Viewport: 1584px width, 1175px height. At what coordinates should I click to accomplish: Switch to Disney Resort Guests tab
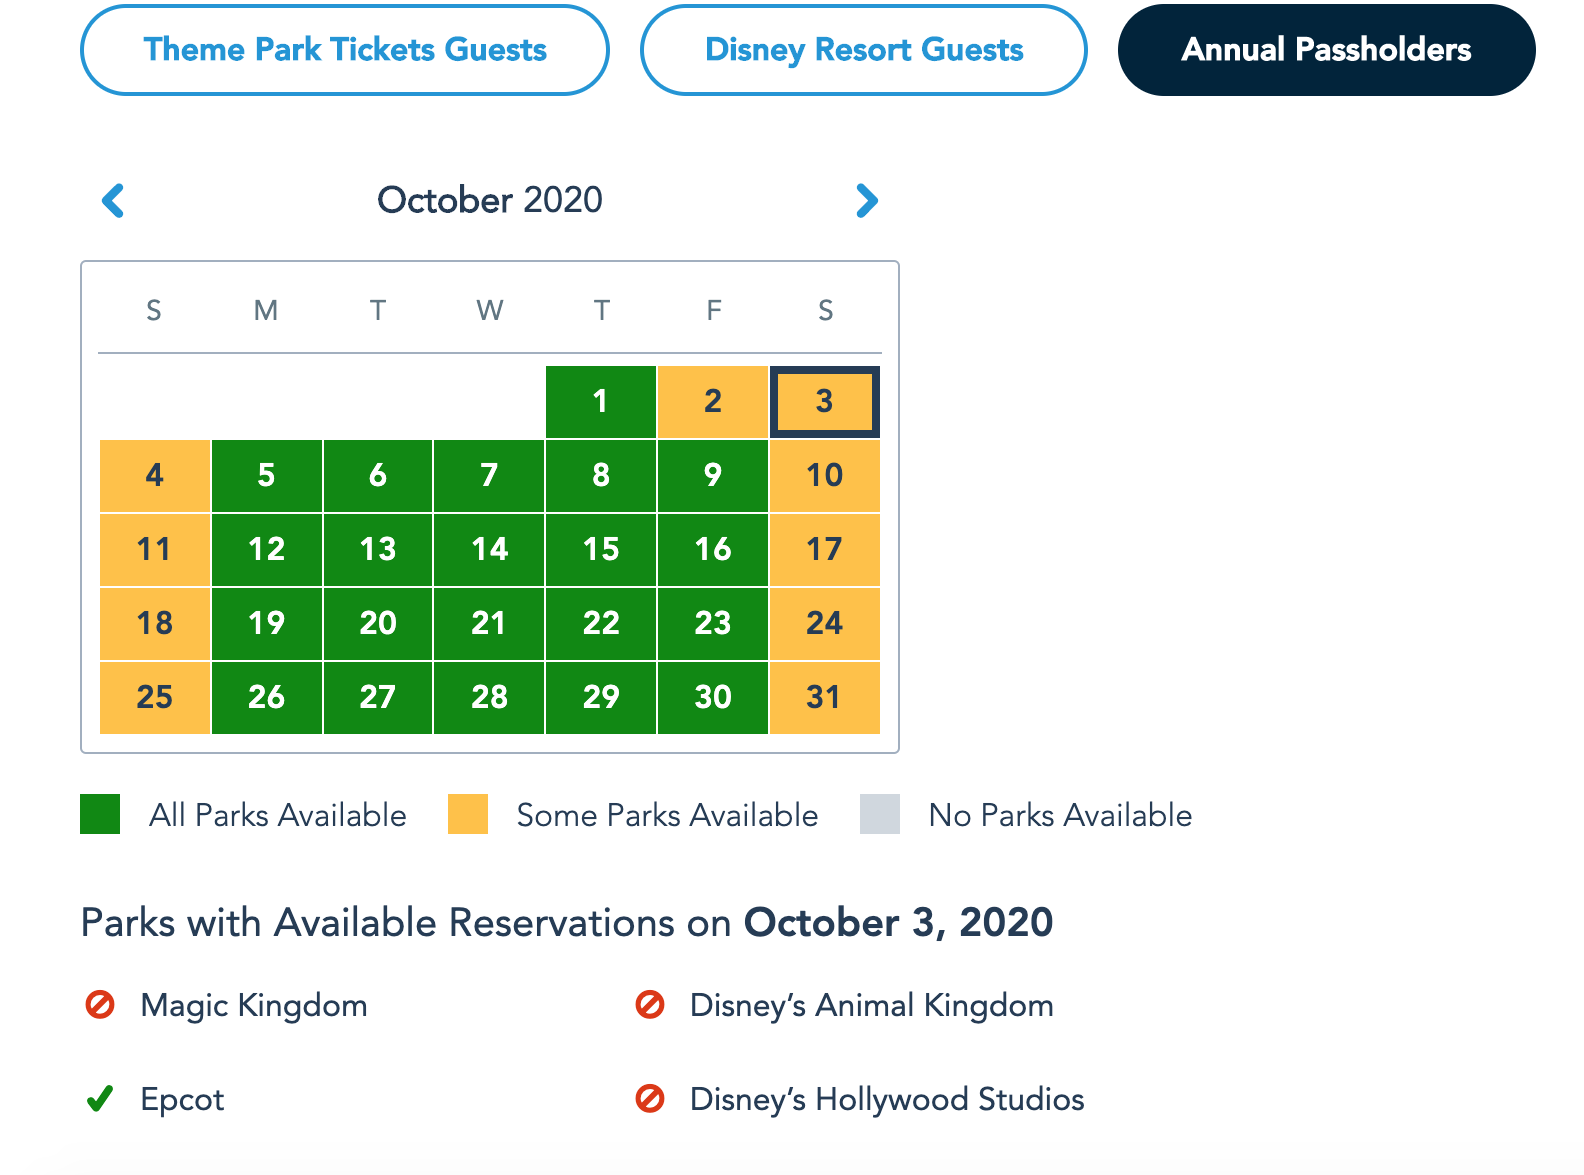(863, 50)
